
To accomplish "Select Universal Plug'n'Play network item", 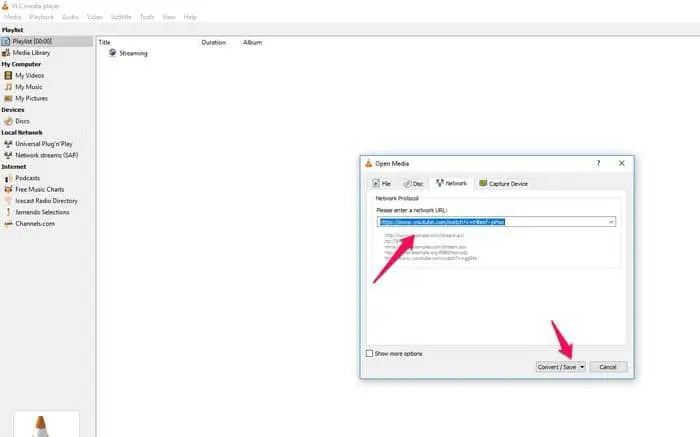I will [x=45, y=143].
